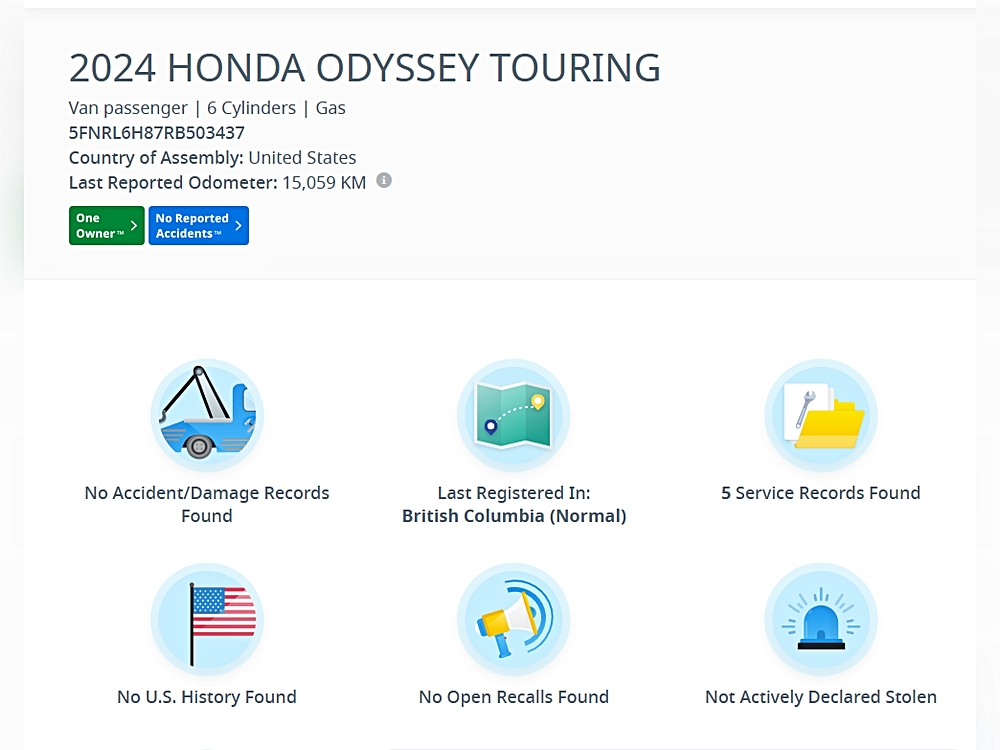Click the VIN 5FNRL6H87RB503437
The image size is (1000, 750).
click(157, 133)
